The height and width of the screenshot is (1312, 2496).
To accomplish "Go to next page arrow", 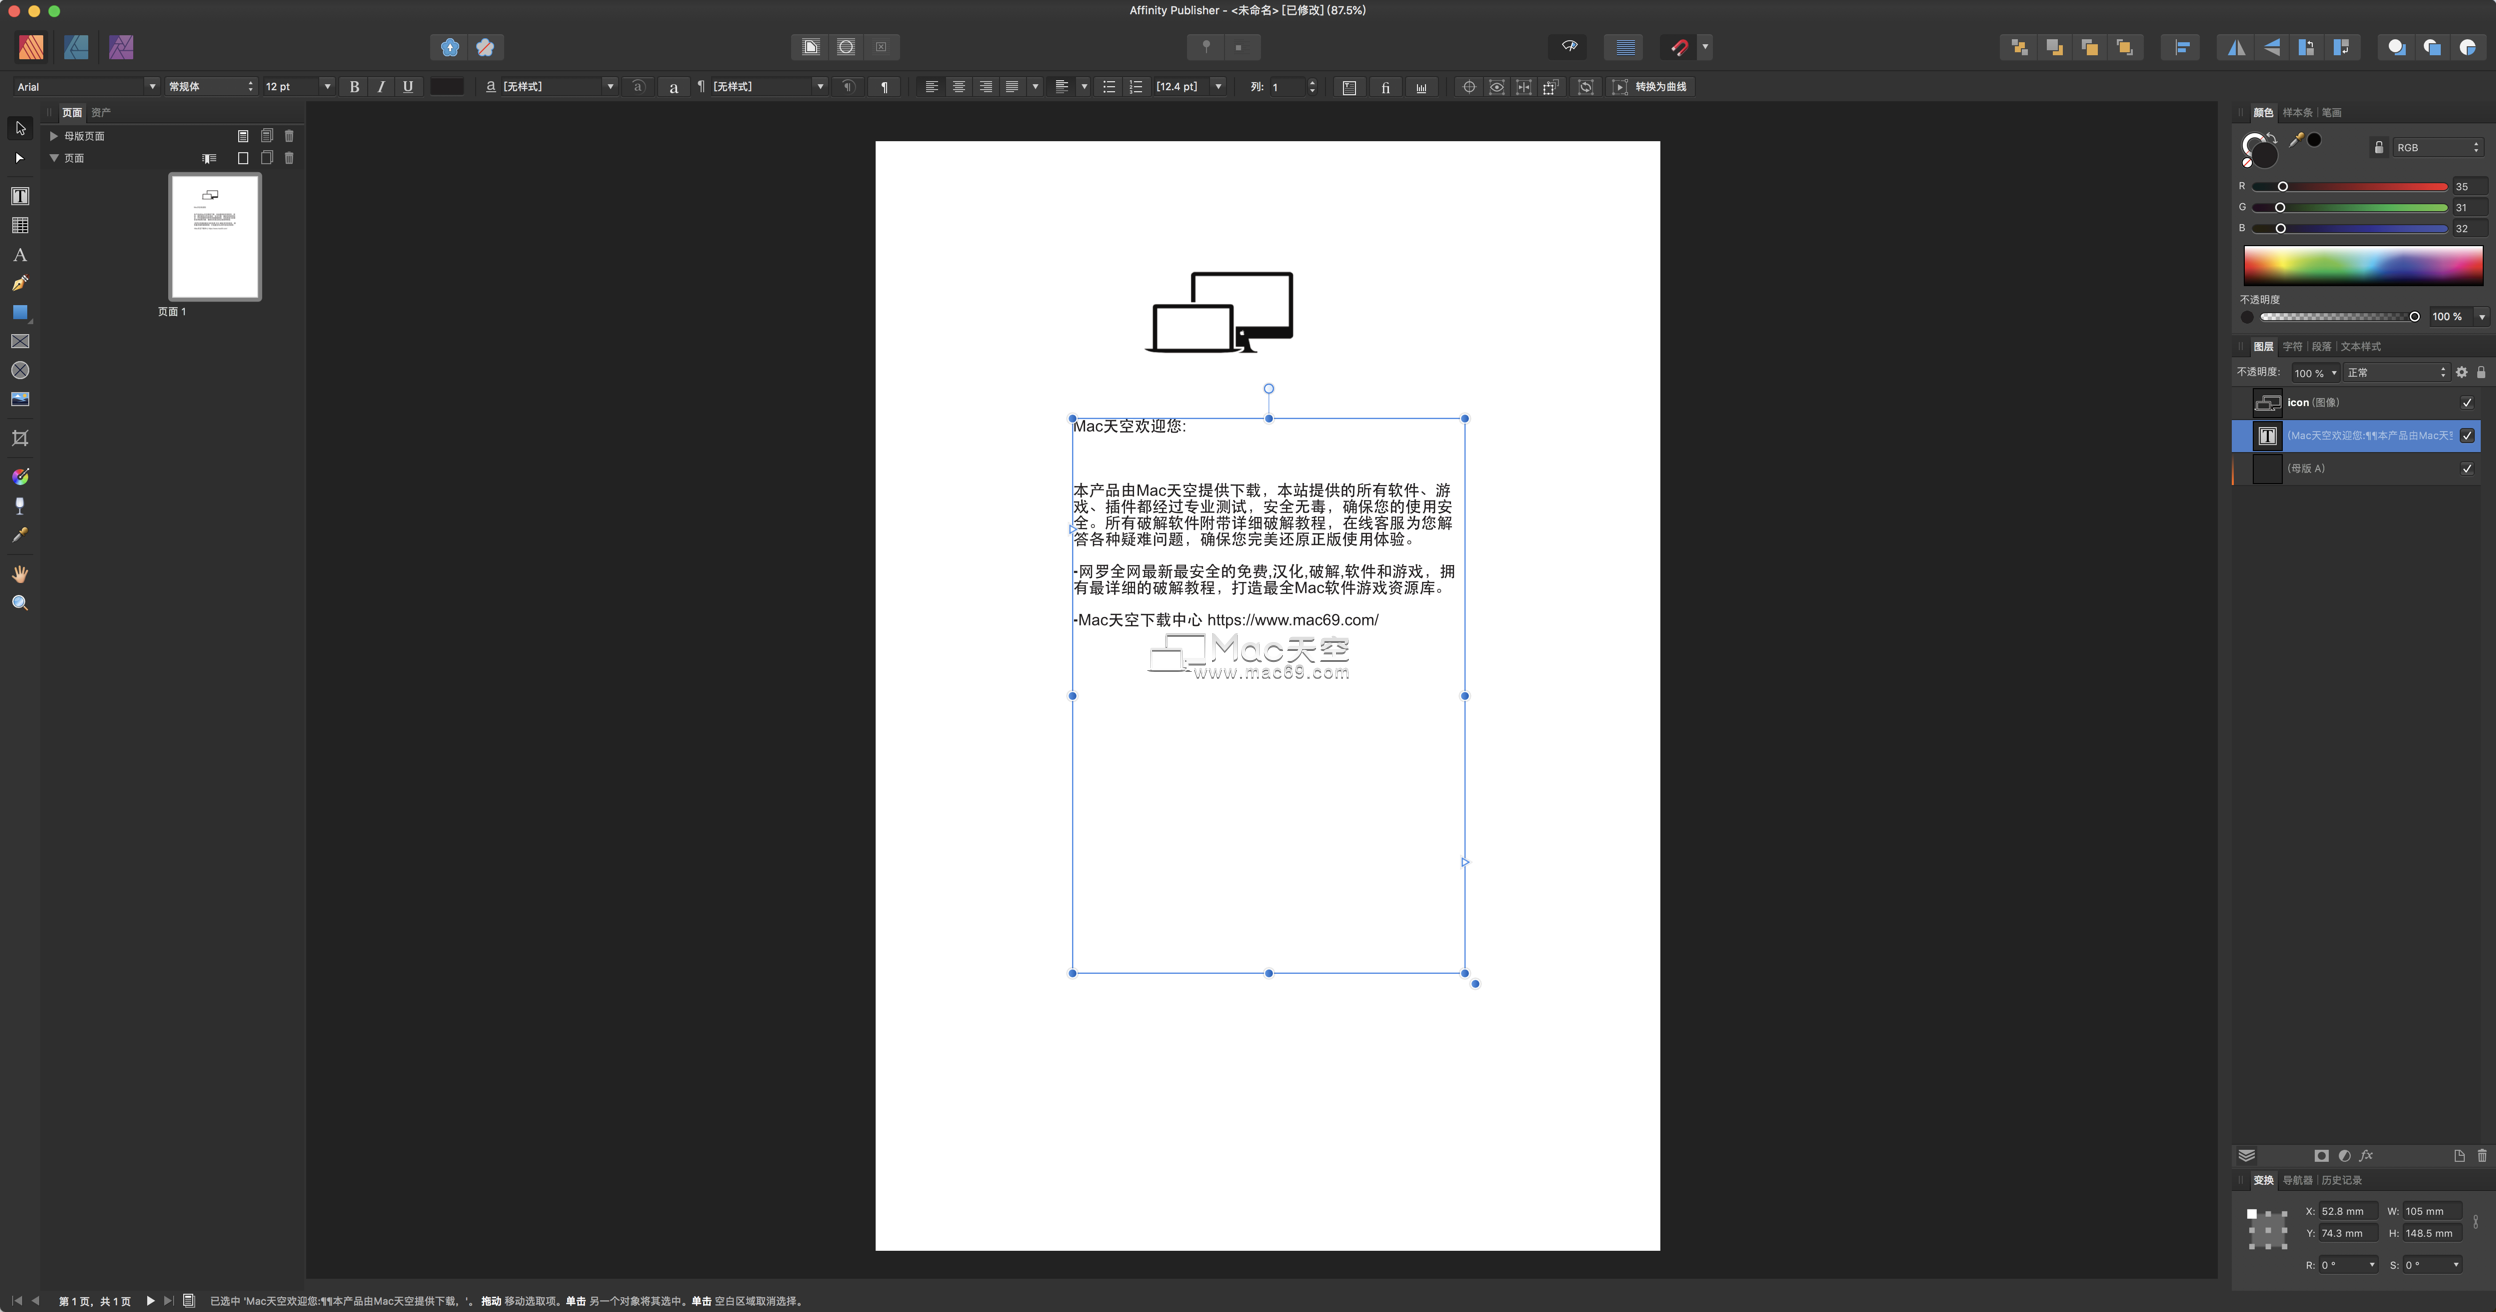I will 150,1301.
